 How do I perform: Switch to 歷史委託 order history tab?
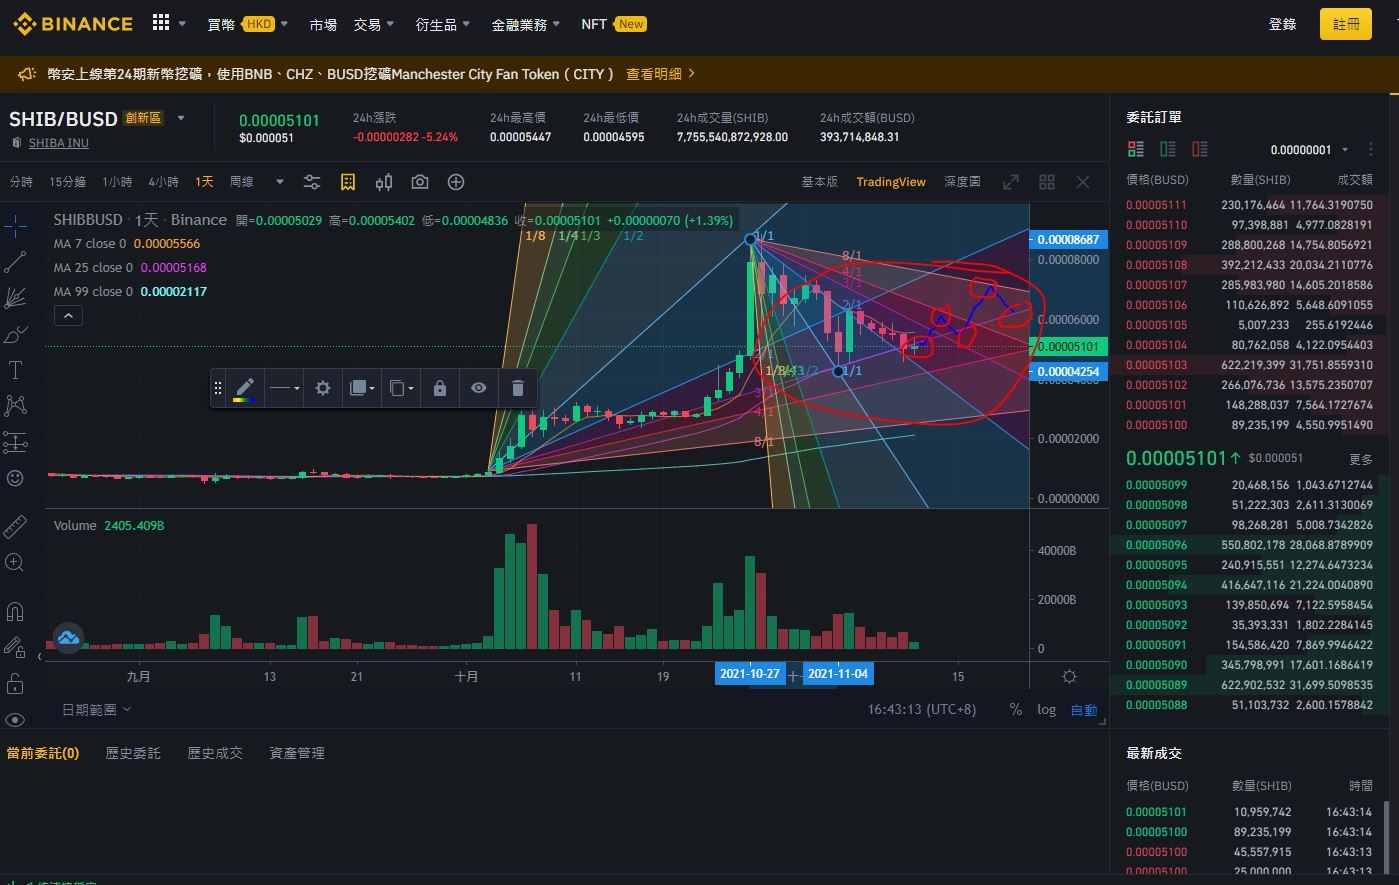133,753
